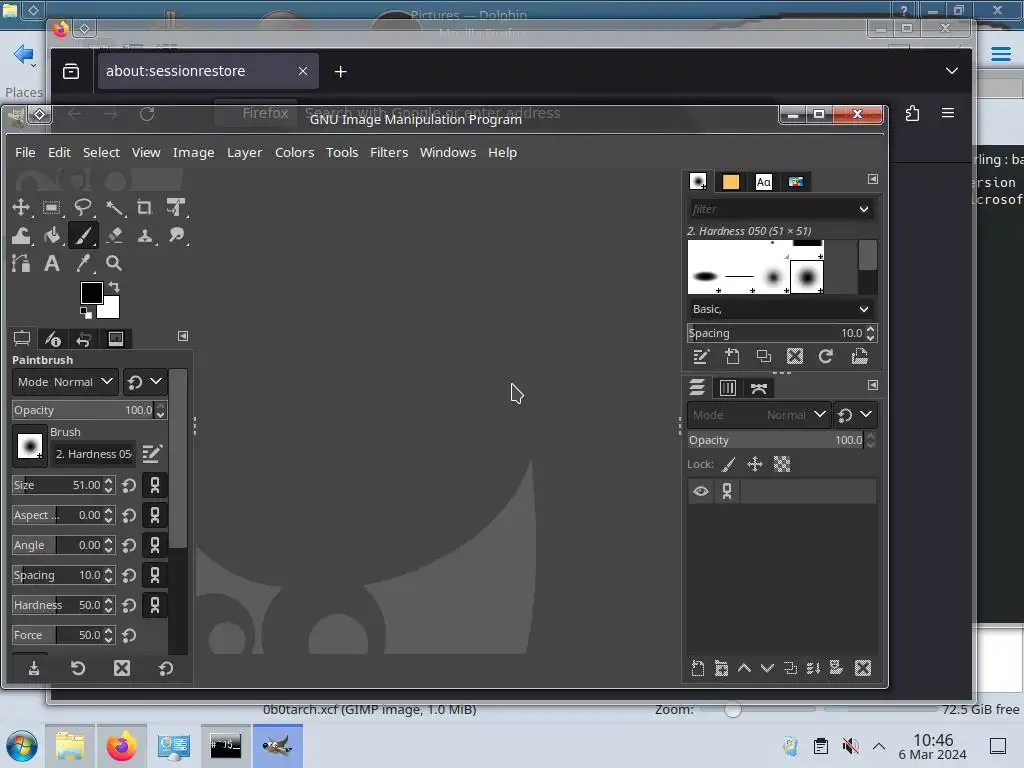This screenshot has height=768, width=1024.
Task: Save tool preset button at bottom left
Action: 34,668
